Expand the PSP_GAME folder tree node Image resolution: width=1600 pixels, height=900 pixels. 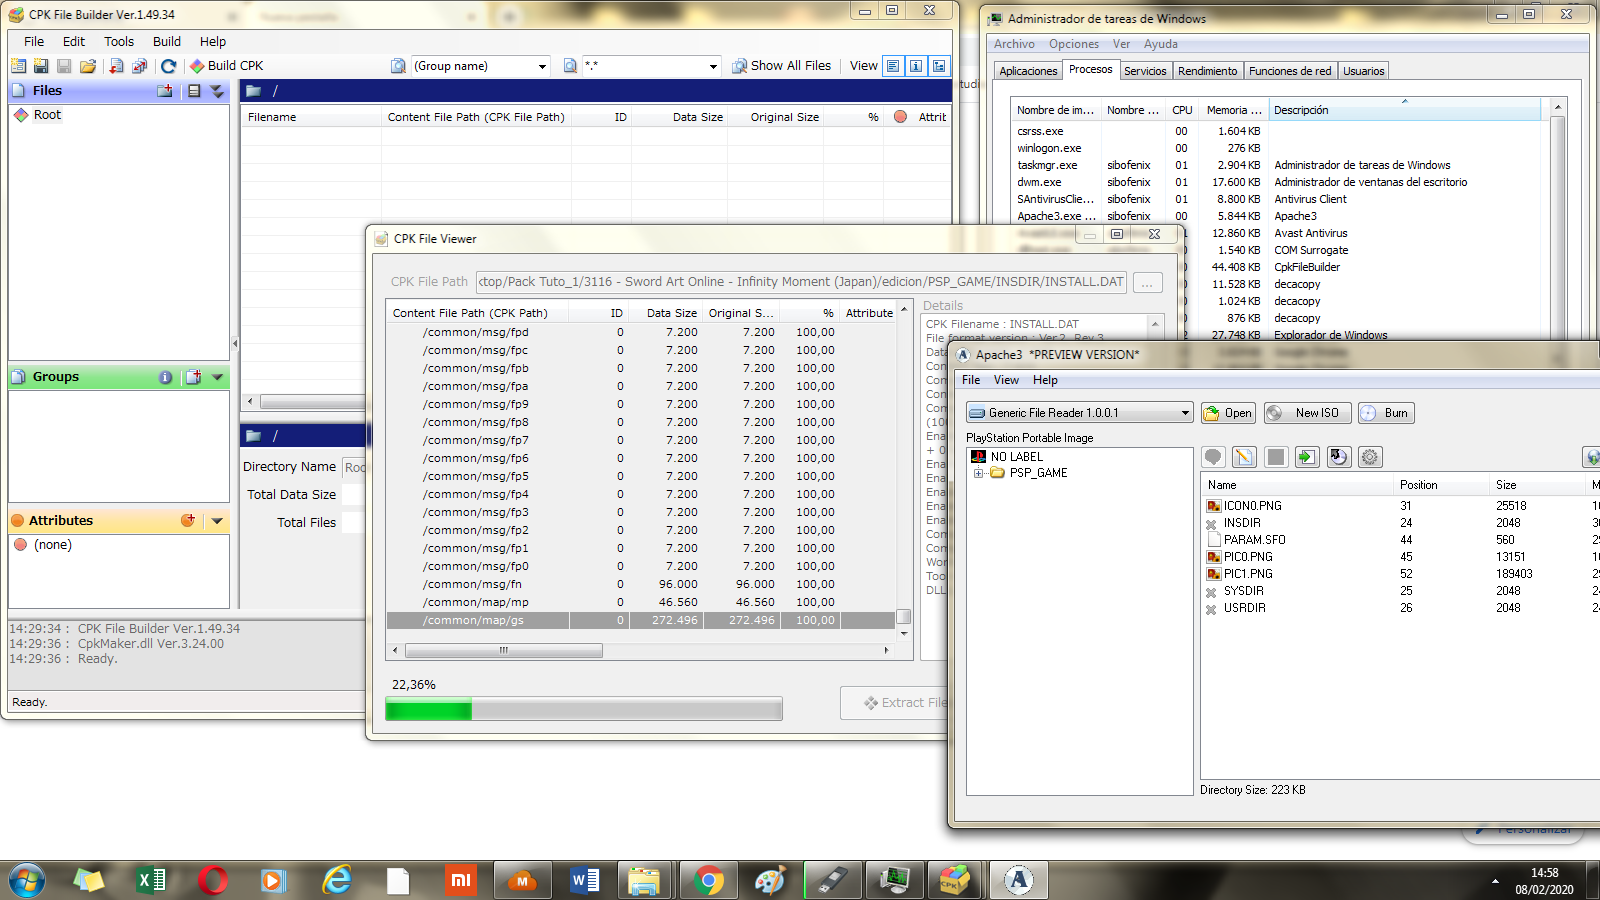coord(978,473)
